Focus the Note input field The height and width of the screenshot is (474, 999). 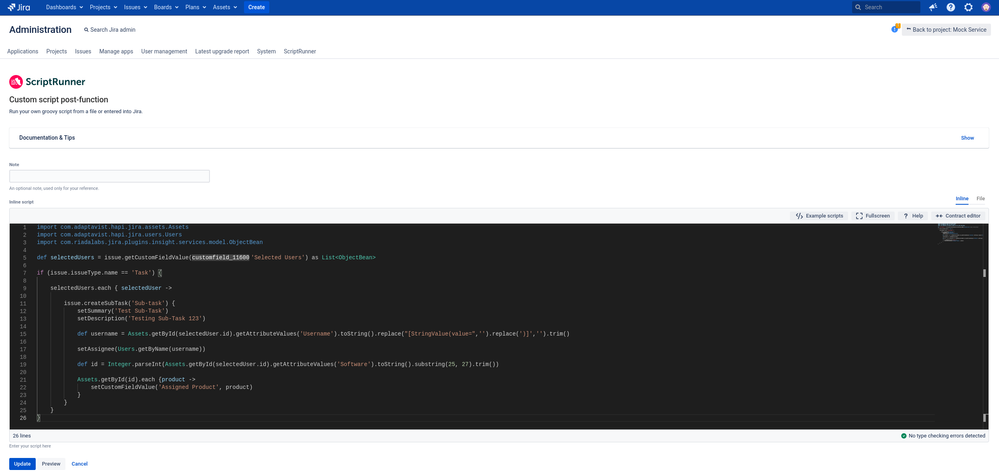point(109,176)
